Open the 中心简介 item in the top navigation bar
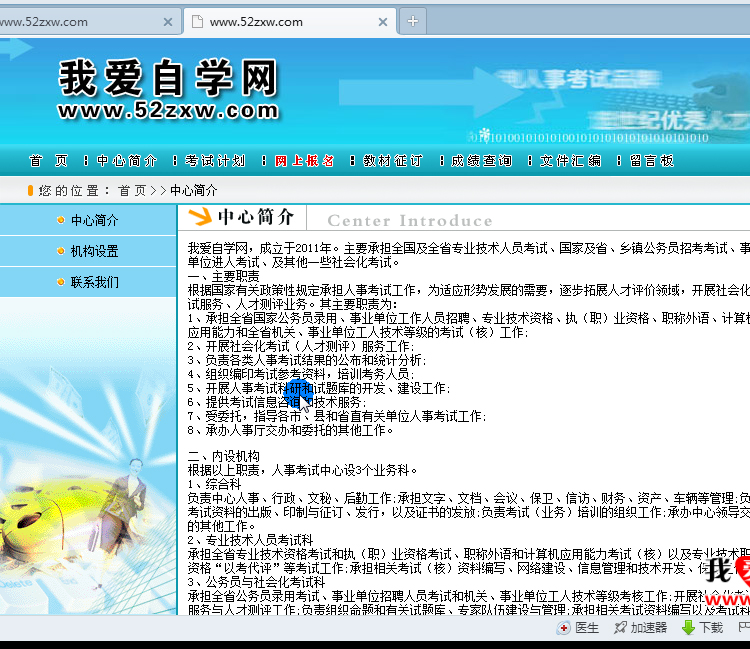The image size is (750, 649). coord(127,161)
